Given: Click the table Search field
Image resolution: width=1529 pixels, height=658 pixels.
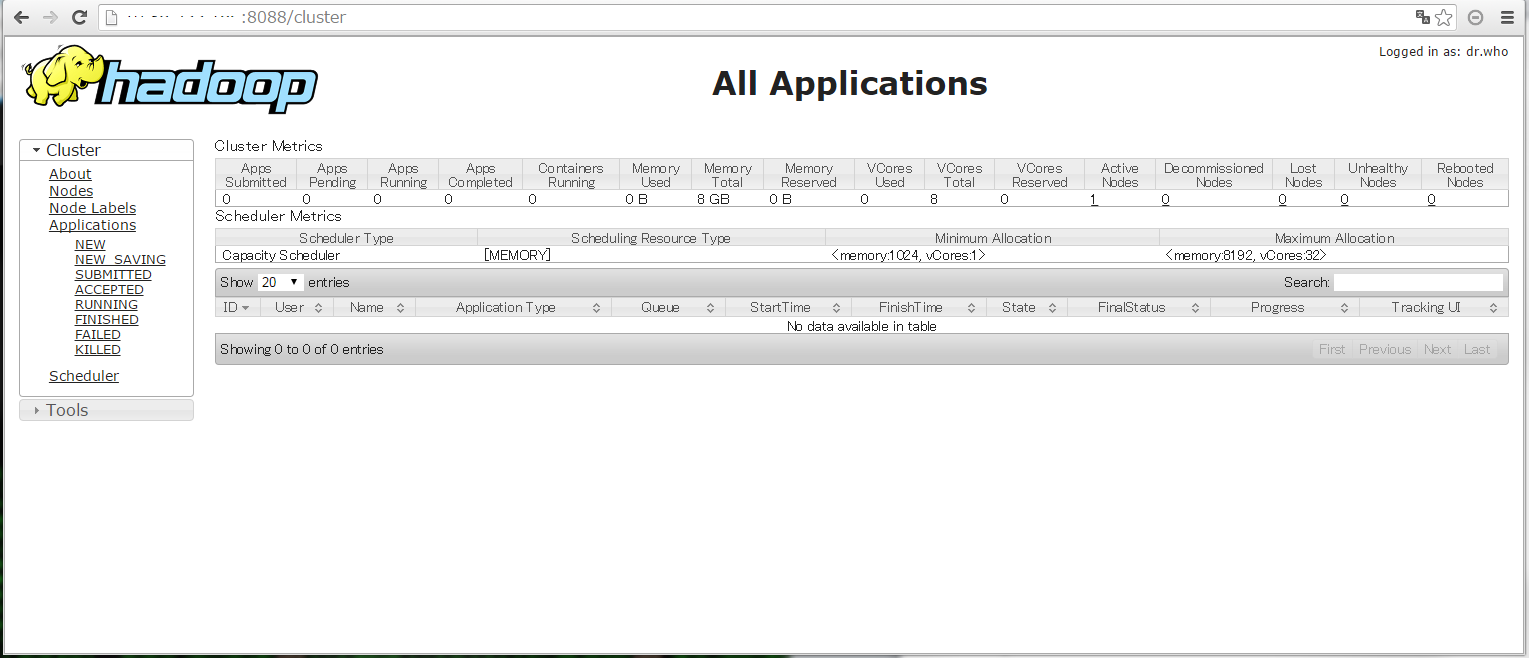Looking at the screenshot, I should tap(1418, 283).
